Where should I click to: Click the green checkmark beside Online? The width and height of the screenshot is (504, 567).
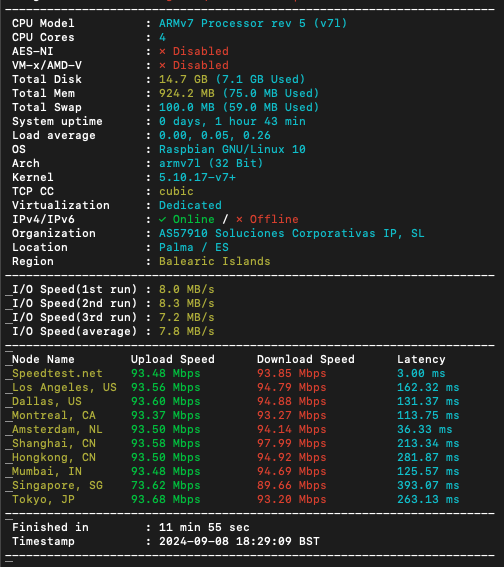[162, 219]
